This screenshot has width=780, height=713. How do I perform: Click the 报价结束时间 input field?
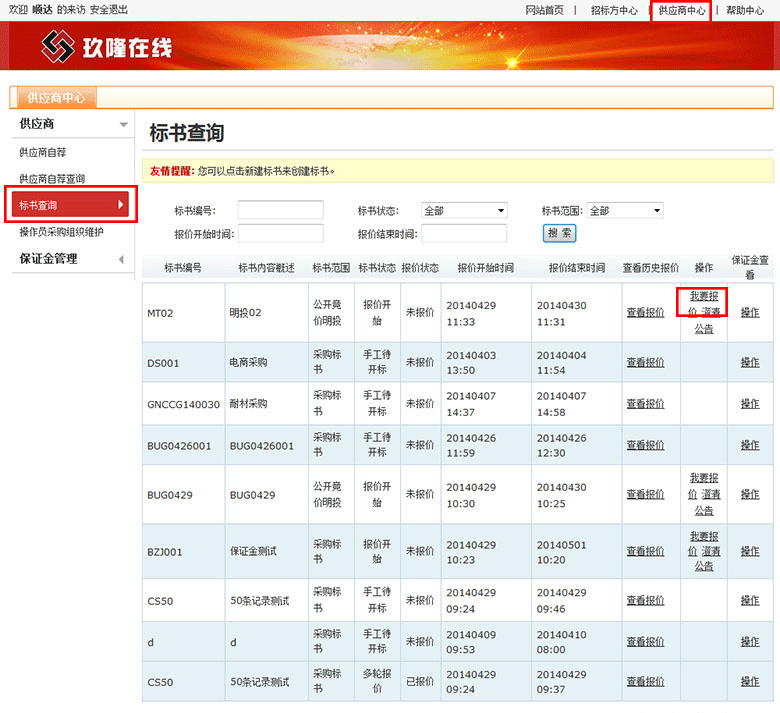(x=464, y=233)
